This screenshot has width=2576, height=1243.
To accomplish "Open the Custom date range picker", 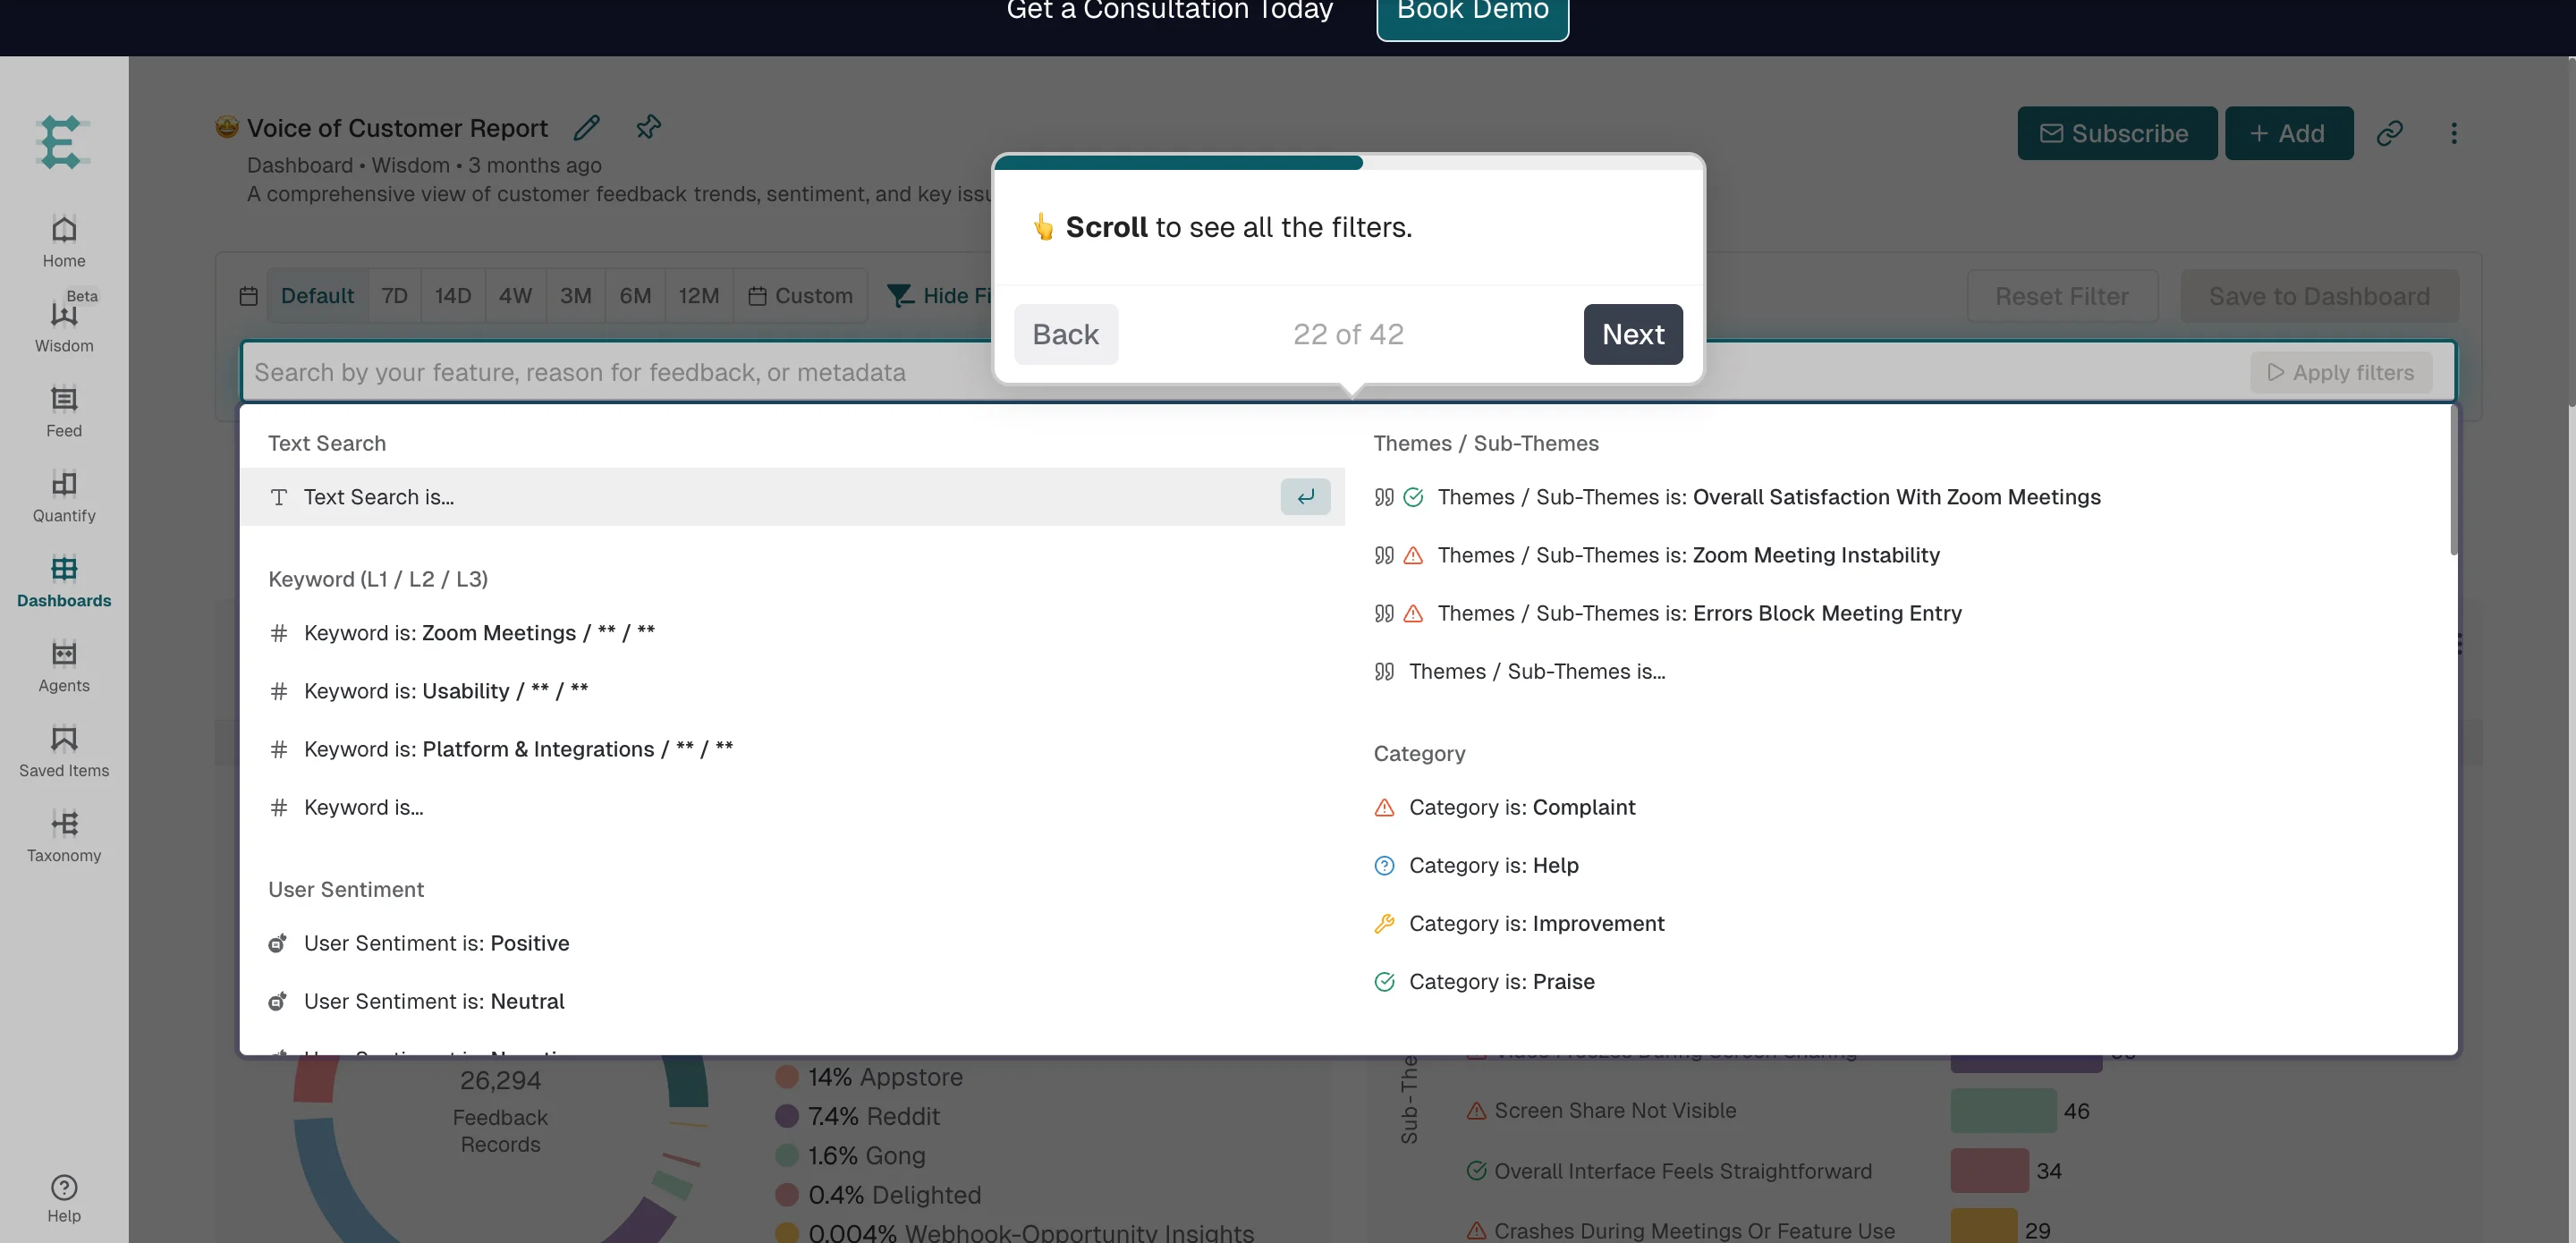I will click(x=801, y=295).
